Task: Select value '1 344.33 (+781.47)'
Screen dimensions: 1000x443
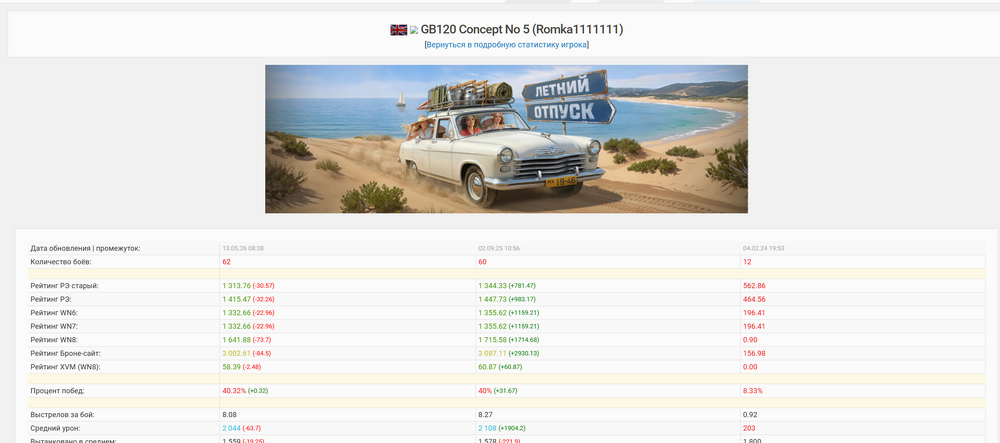Action: tap(508, 286)
